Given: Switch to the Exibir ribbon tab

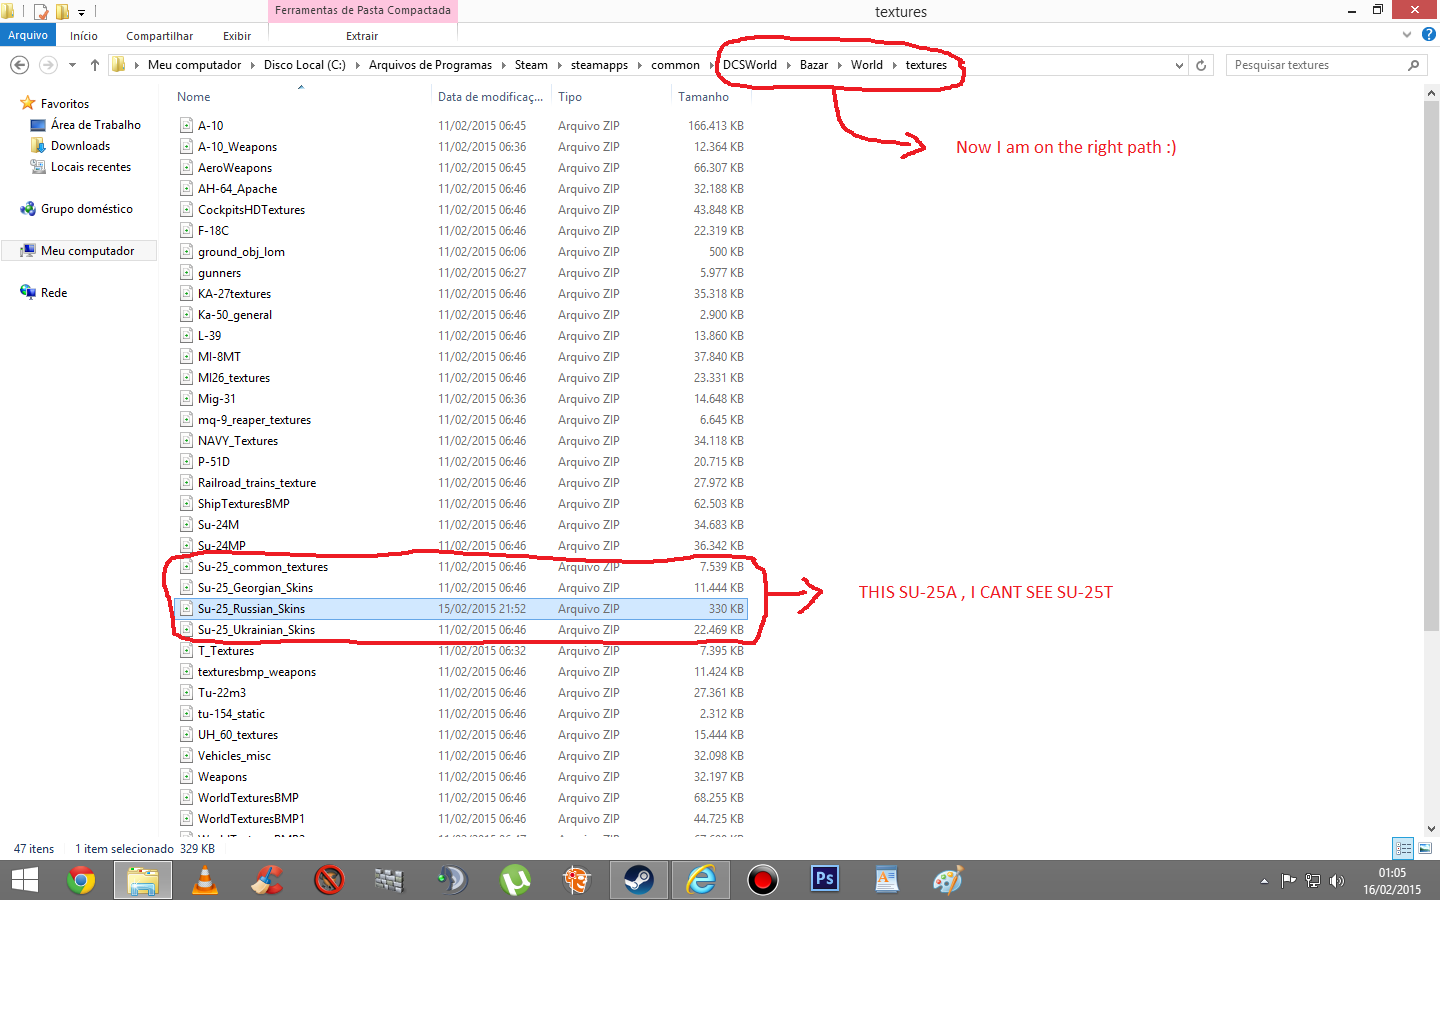Looking at the screenshot, I should pyautogui.click(x=237, y=36).
